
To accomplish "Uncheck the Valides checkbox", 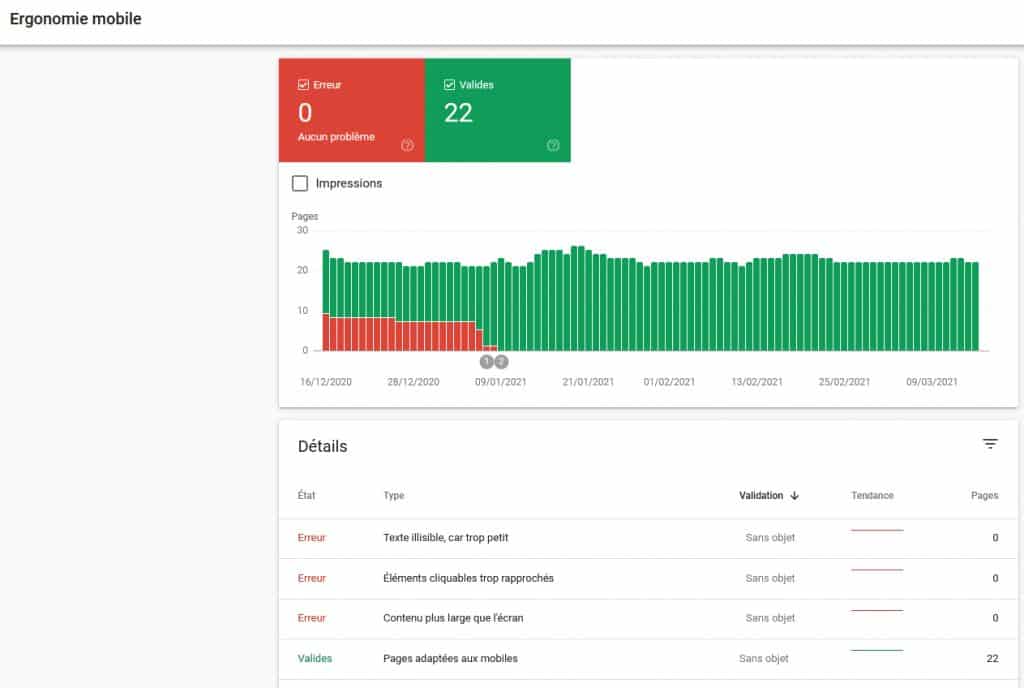I will [x=450, y=85].
